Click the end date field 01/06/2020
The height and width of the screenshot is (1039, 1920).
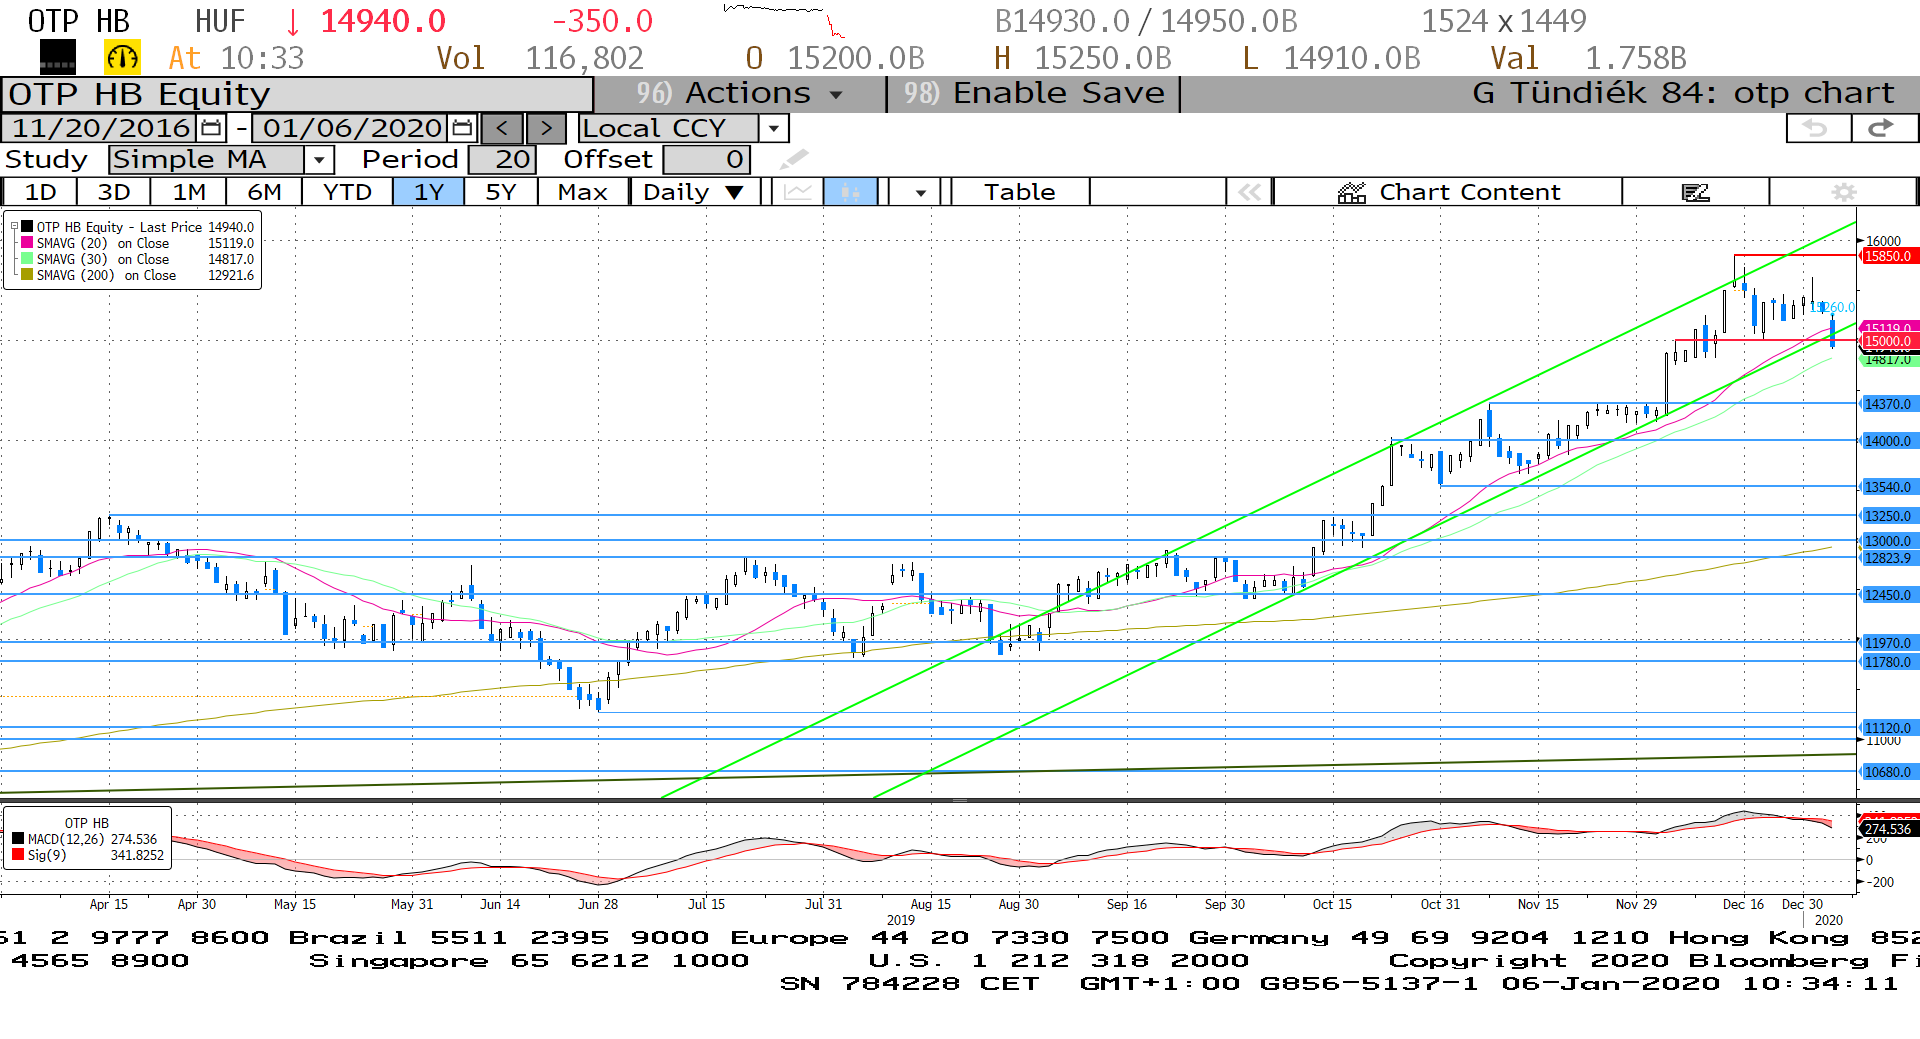(352, 128)
